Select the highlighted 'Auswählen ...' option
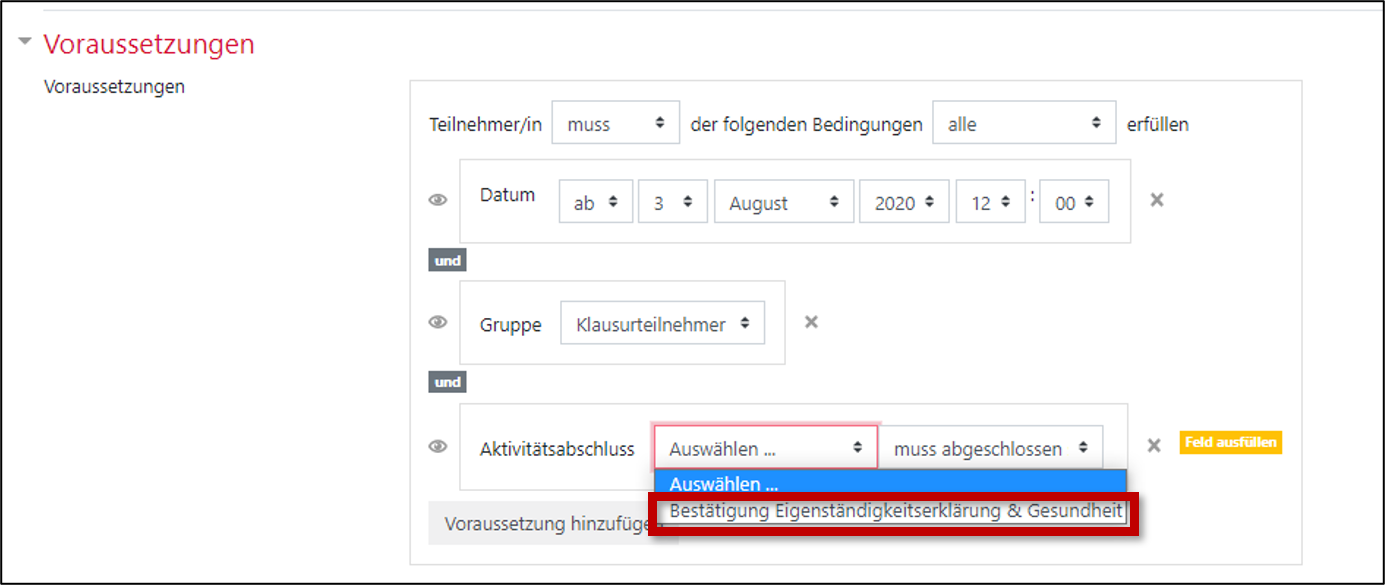The height and width of the screenshot is (585, 1385). tap(893, 484)
